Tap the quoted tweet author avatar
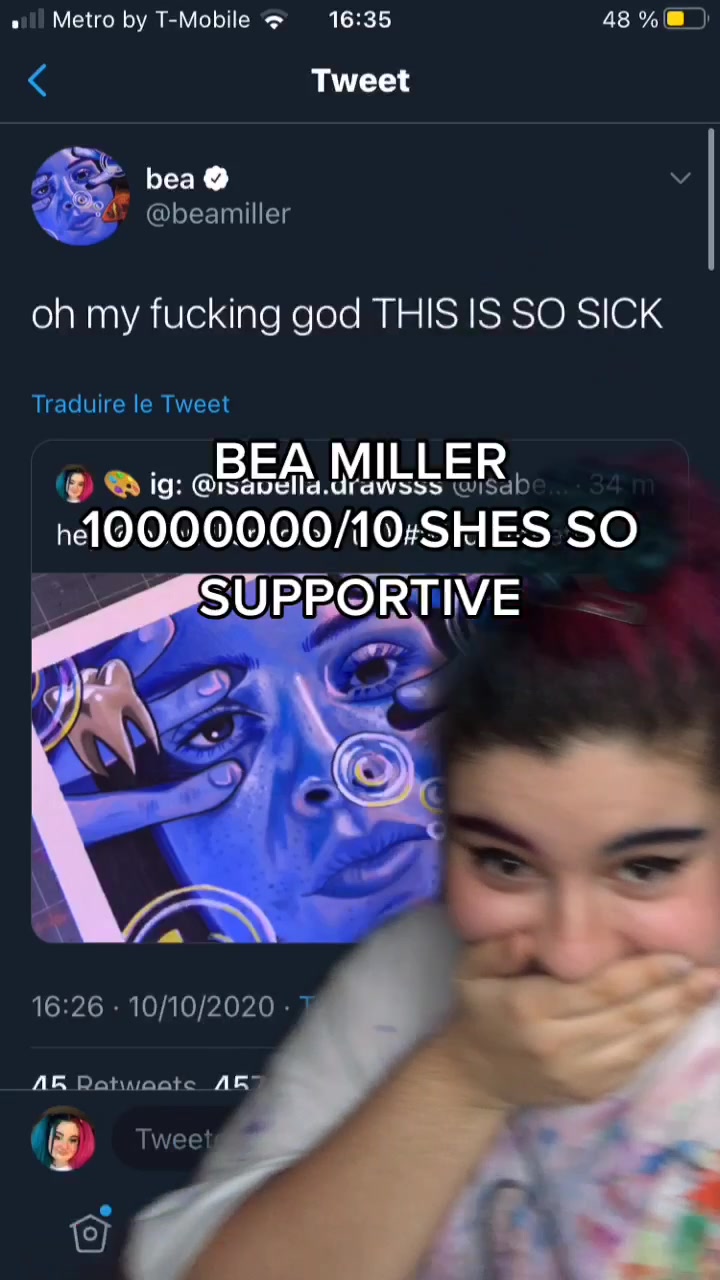Viewport: 720px width, 1280px height. click(75, 485)
